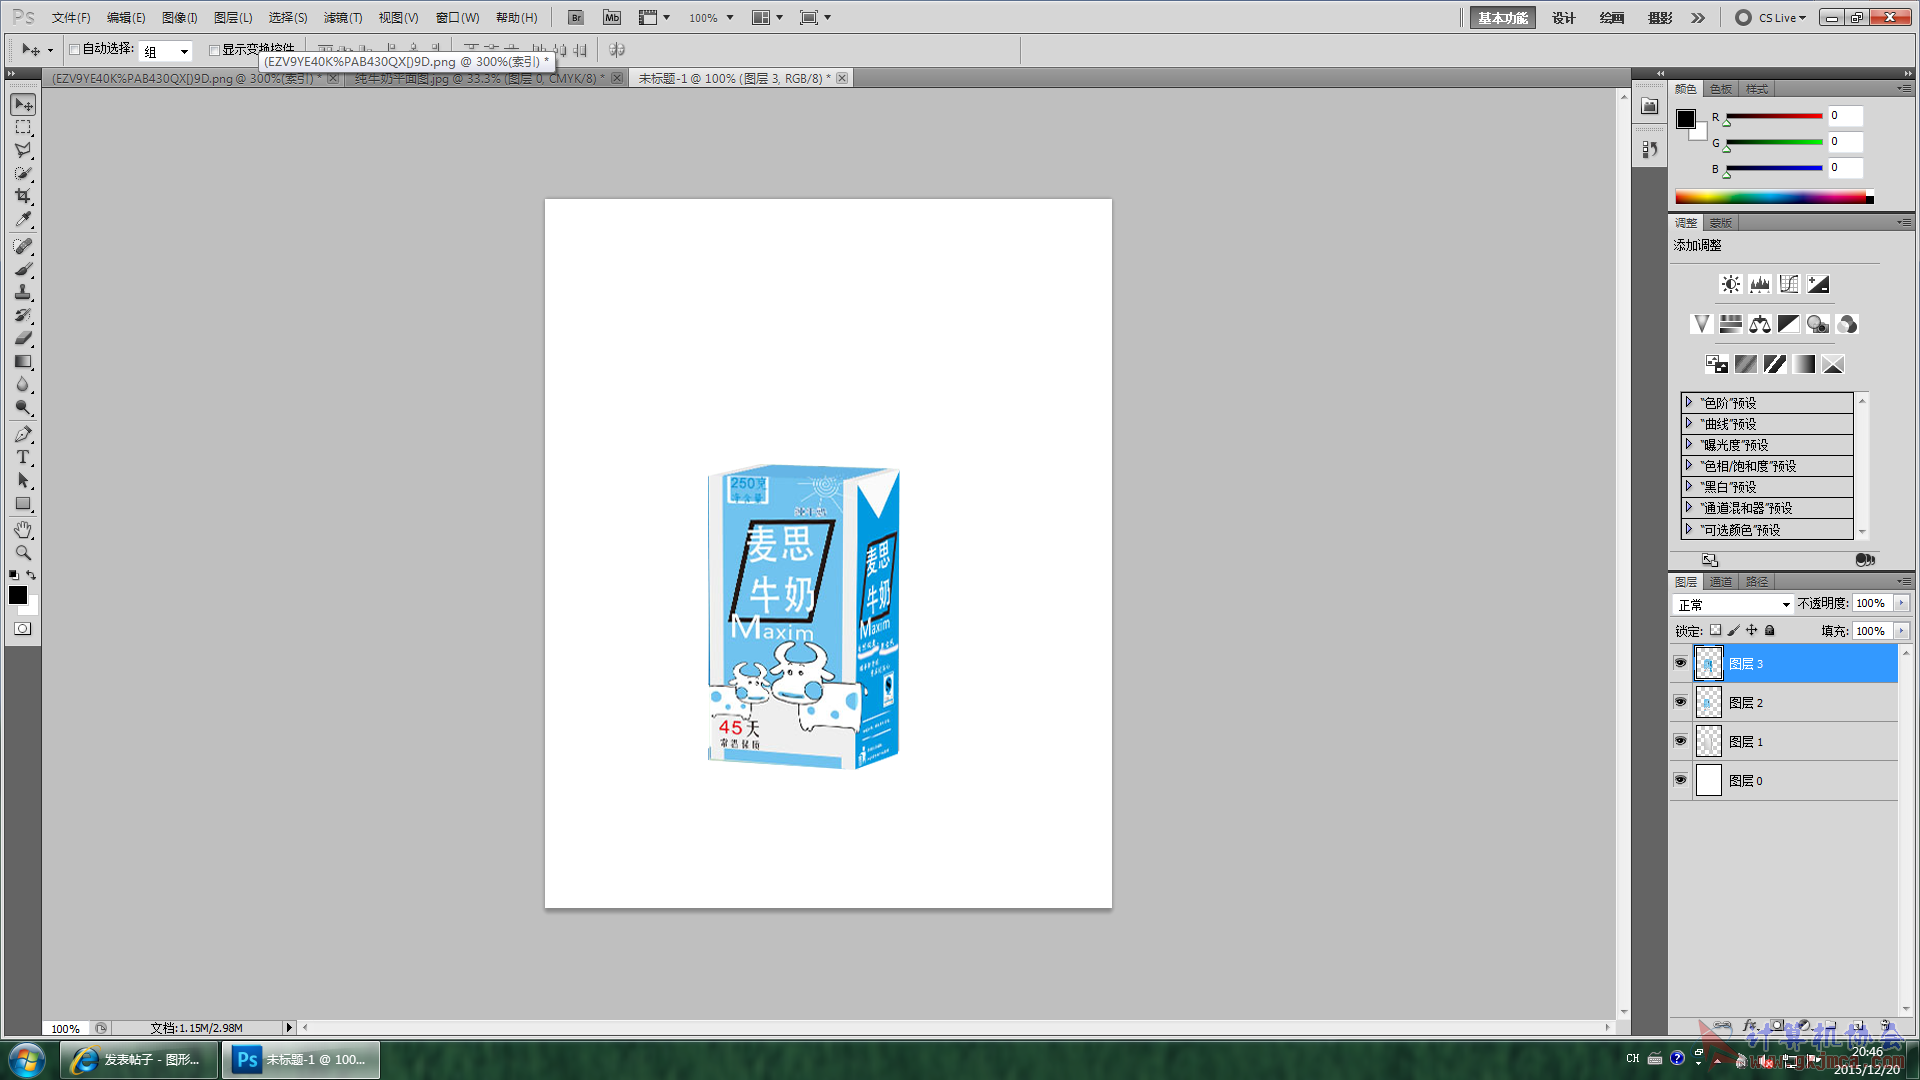Open the blend mode 正常 dropdown

click(1733, 605)
